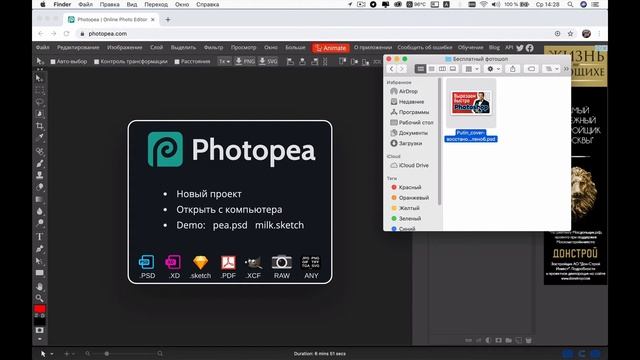Viewport: 640px width, 360px height.
Task: Pick the red foreground color swatch
Action: click(x=40, y=309)
